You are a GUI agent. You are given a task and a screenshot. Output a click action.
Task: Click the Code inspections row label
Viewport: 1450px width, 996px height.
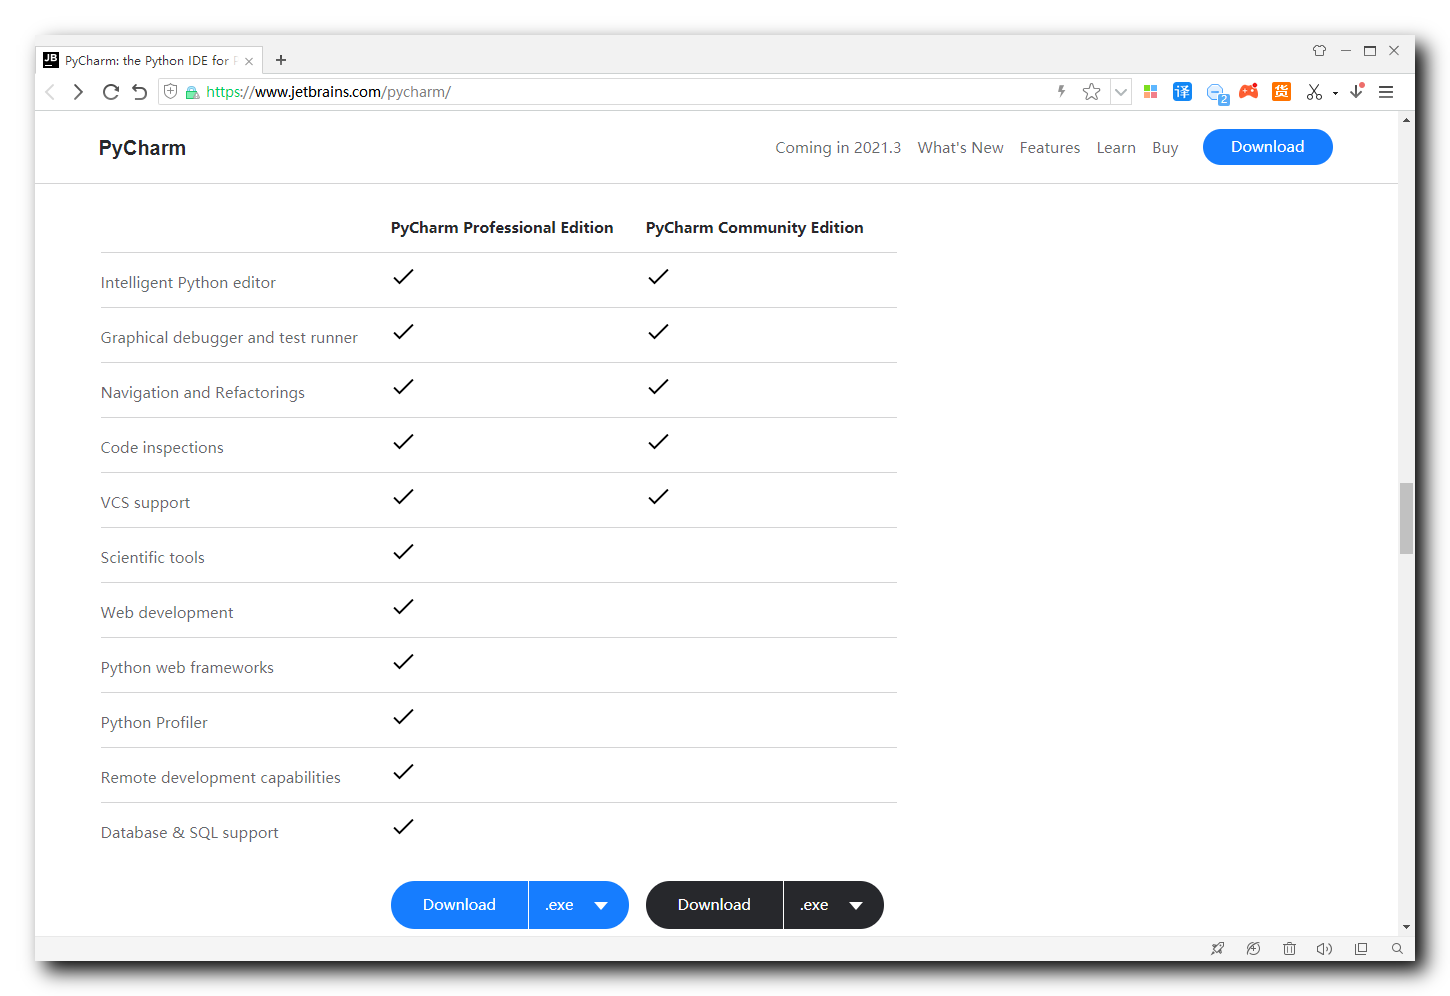(162, 448)
